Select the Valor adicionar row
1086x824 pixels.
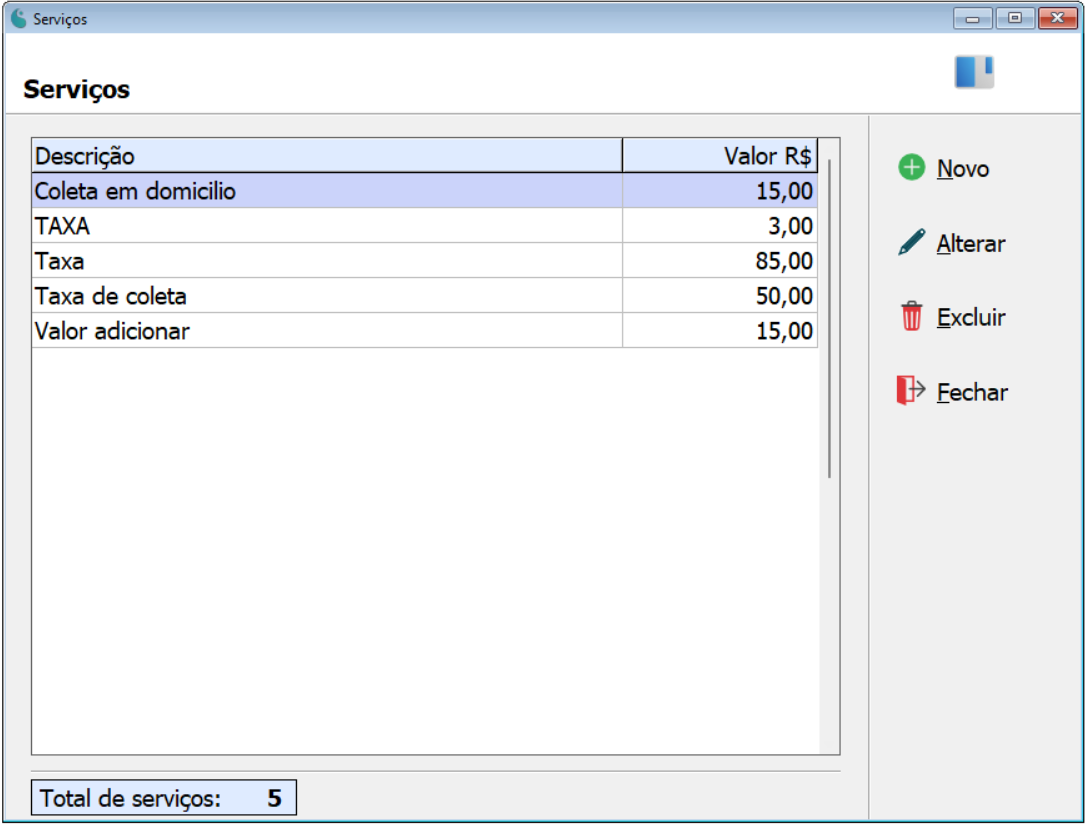pyautogui.click(x=425, y=330)
